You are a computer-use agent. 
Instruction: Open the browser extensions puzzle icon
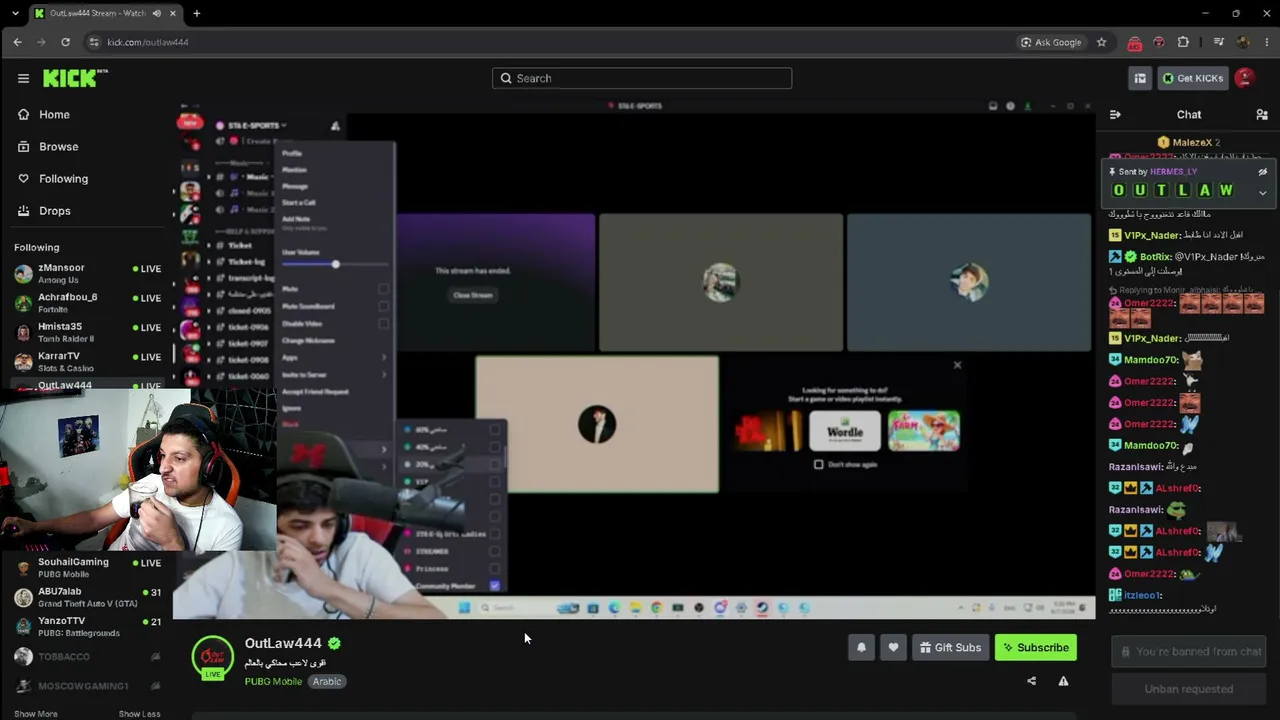(1183, 42)
